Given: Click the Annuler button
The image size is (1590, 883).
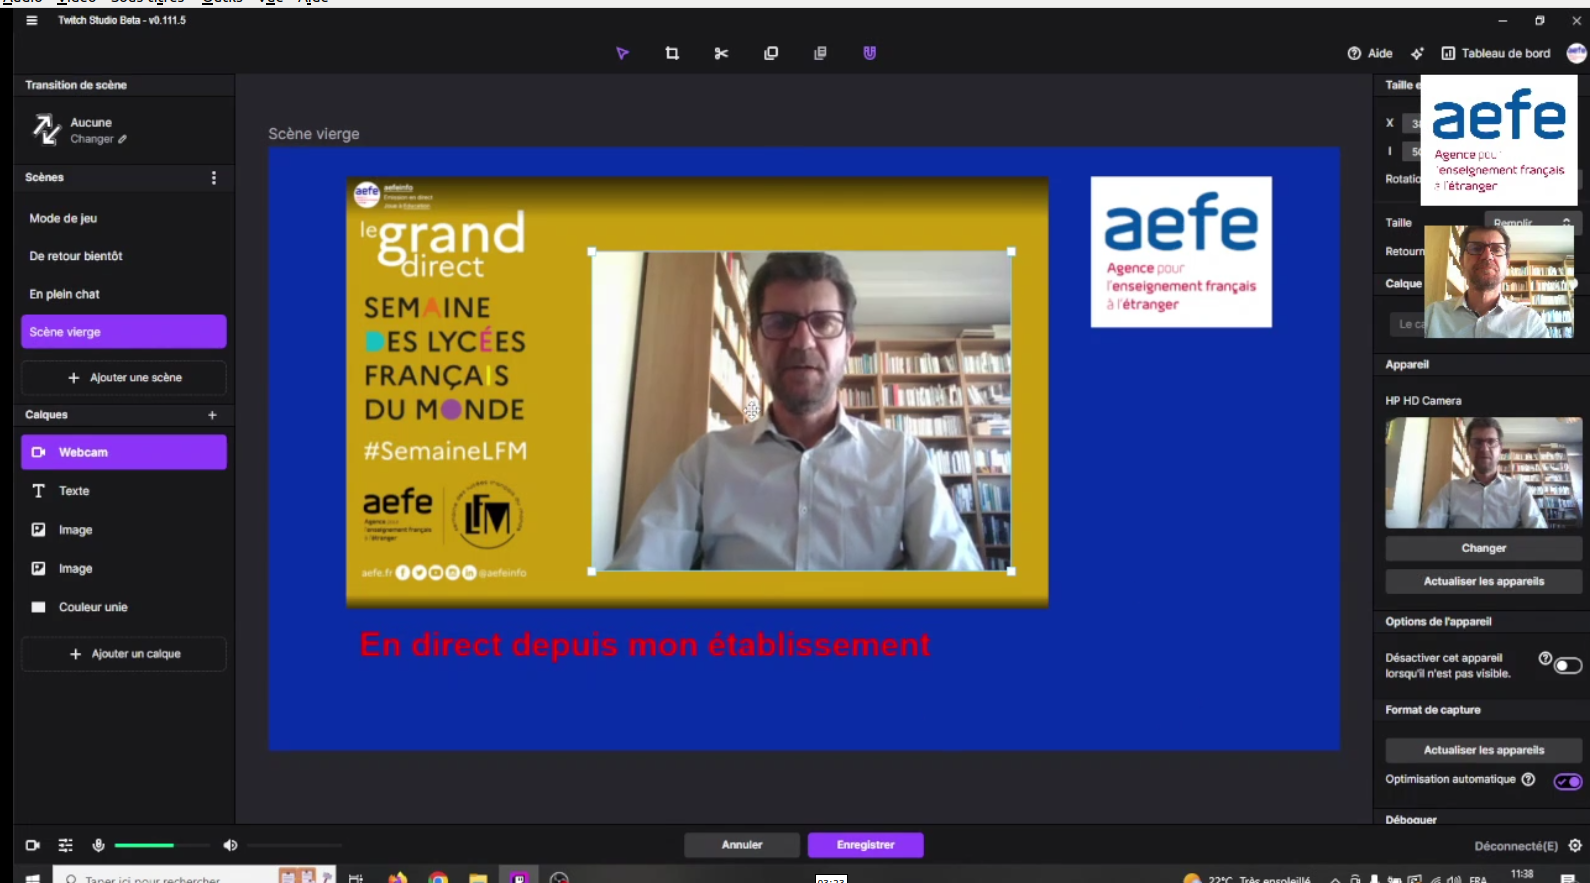Looking at the screenshot, I should point(742,845).
